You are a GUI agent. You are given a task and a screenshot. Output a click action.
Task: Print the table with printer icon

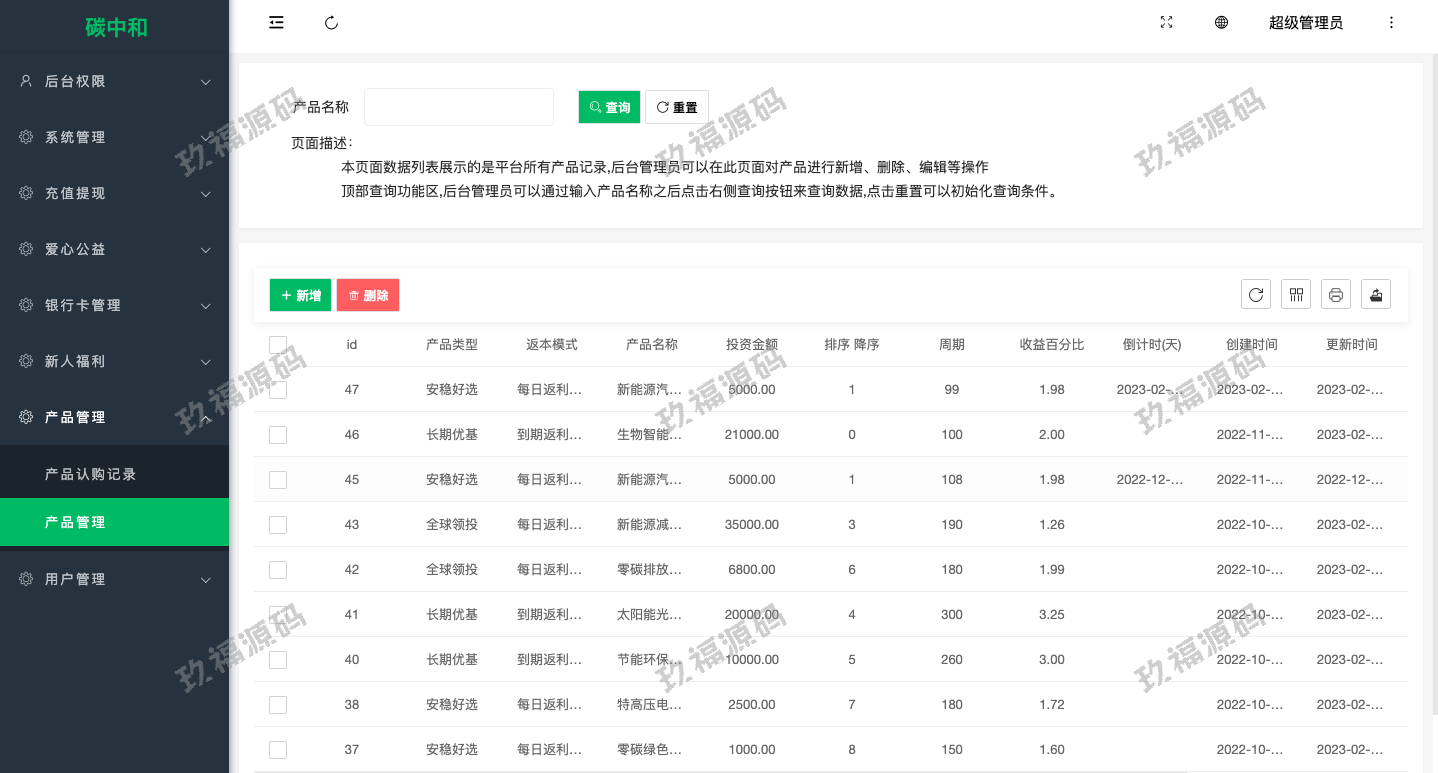pyautogui.click(x=1336, y=295)
